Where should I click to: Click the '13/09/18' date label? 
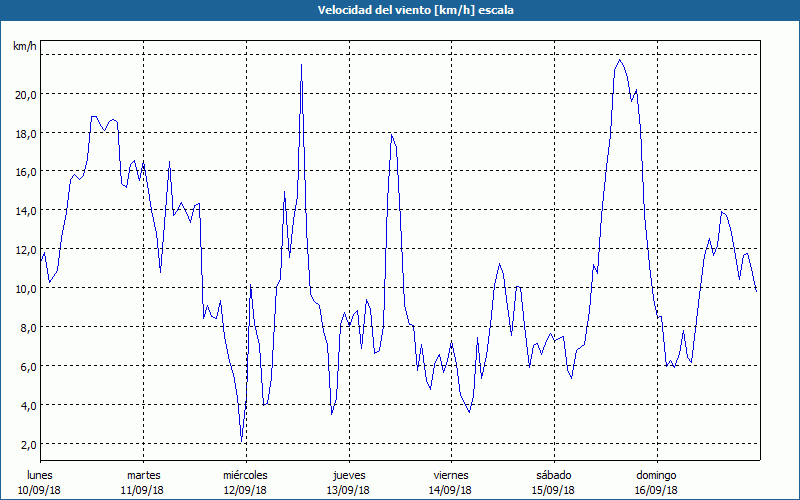(348, 490)
